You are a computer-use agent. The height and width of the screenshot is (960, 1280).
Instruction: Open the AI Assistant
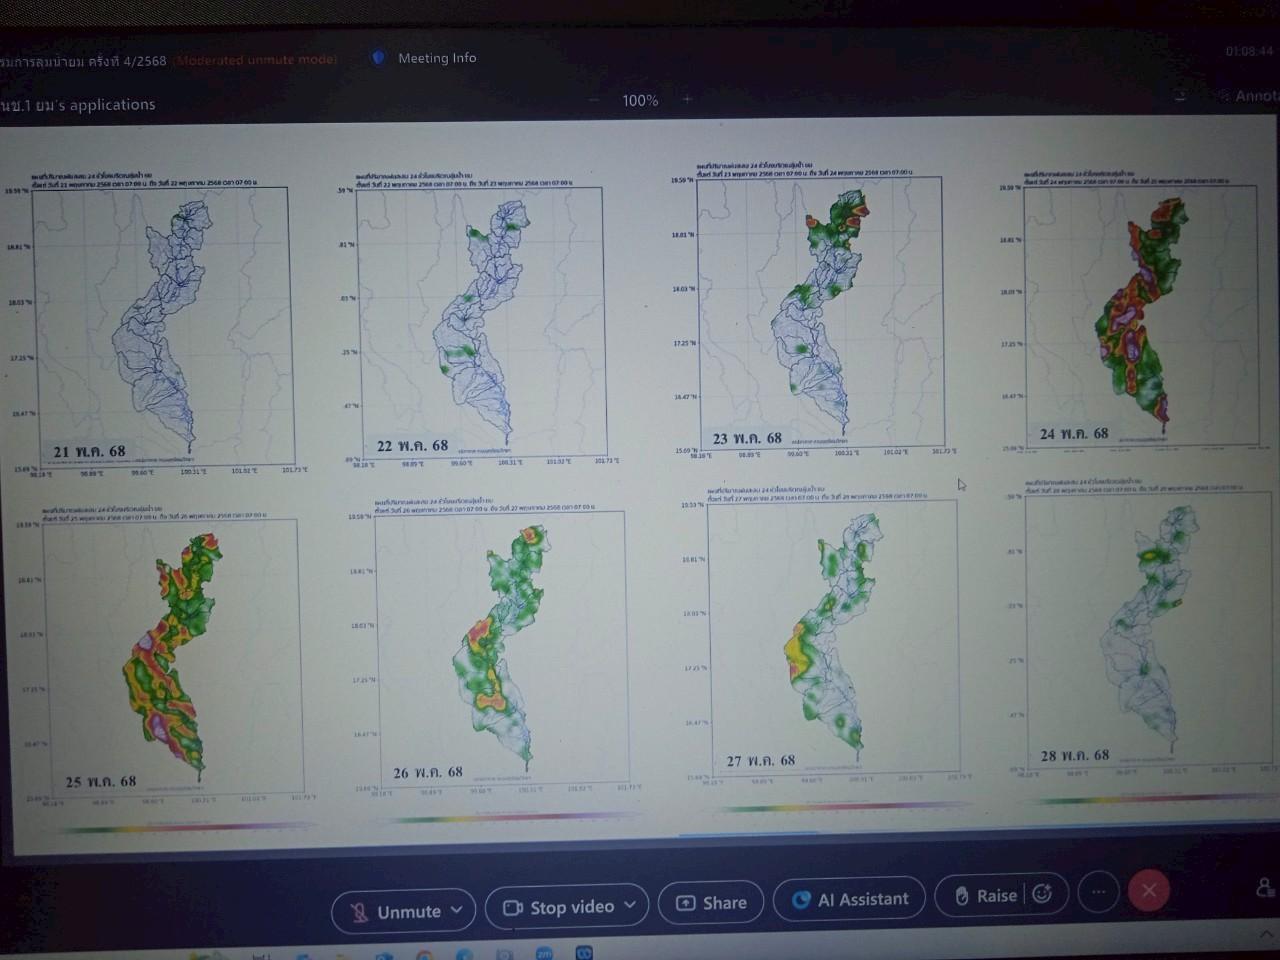851,899
